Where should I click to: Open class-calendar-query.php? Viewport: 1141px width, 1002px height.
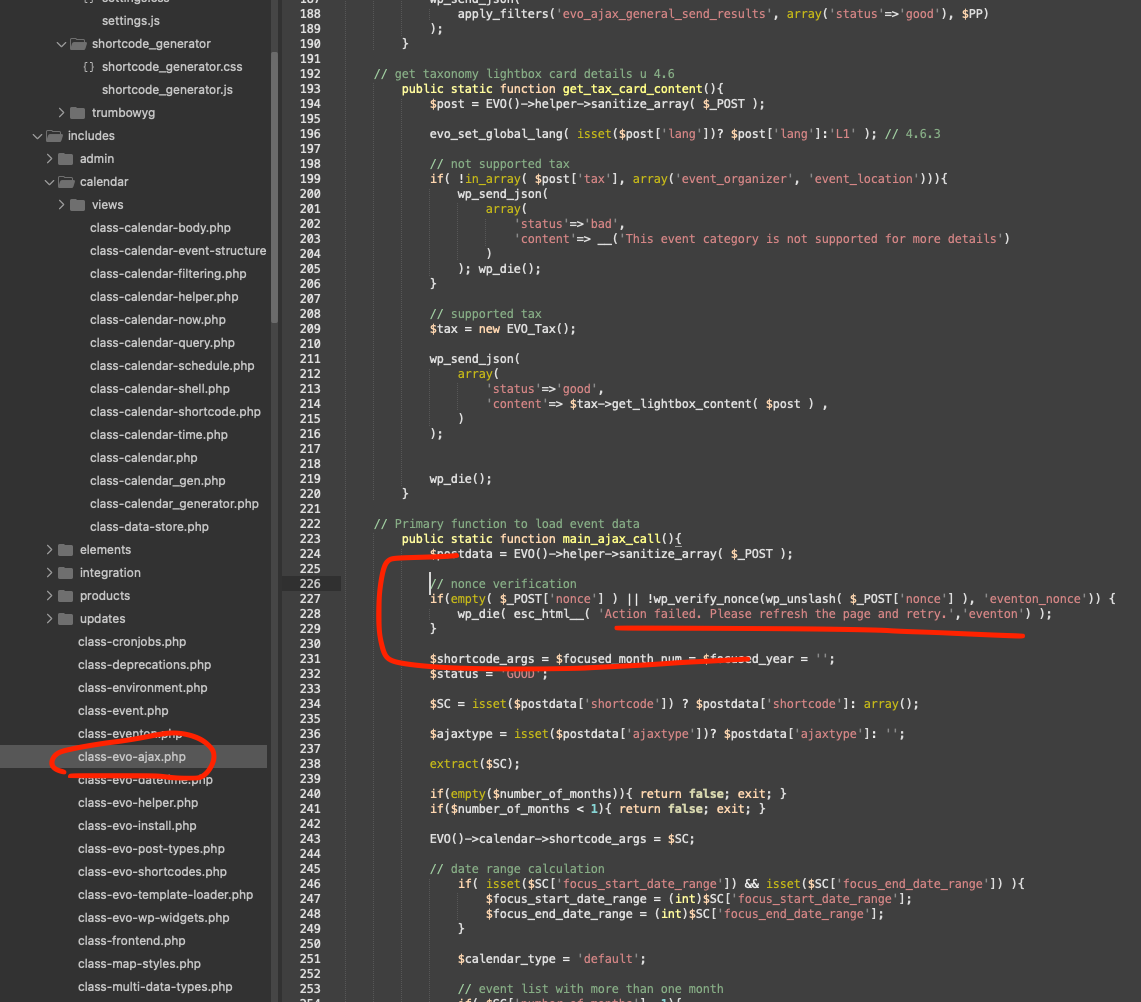(162, 343)
